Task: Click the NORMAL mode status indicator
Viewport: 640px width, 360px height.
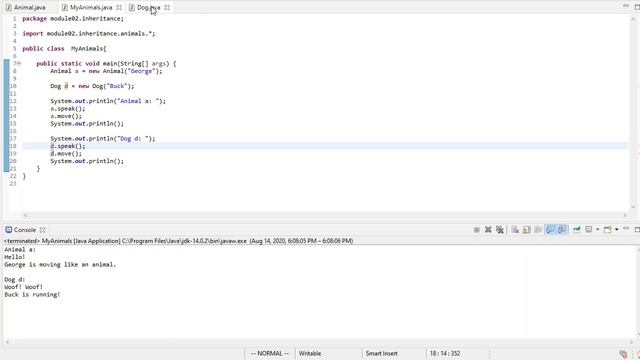Action: point(270,353)
